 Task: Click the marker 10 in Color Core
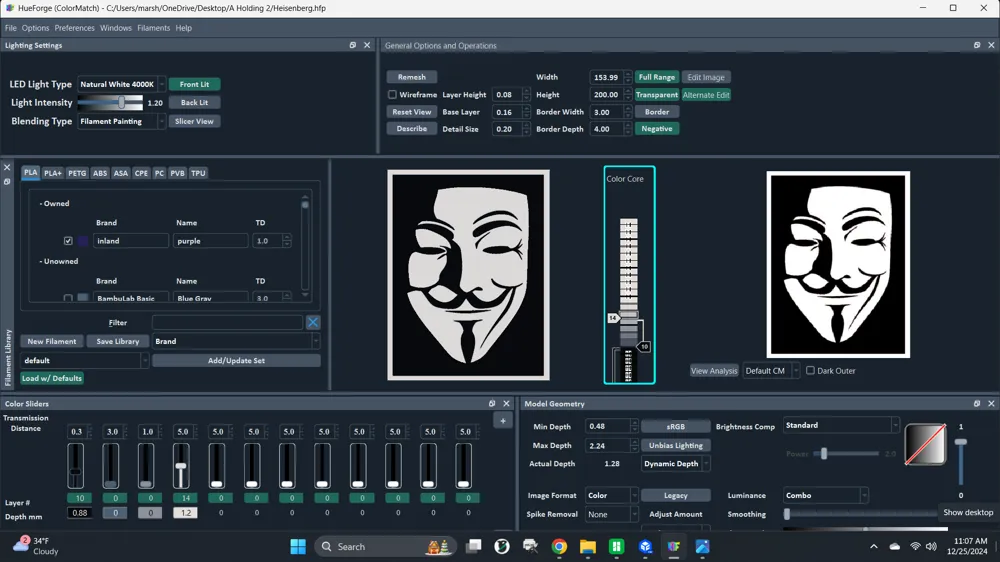point(644,346)
